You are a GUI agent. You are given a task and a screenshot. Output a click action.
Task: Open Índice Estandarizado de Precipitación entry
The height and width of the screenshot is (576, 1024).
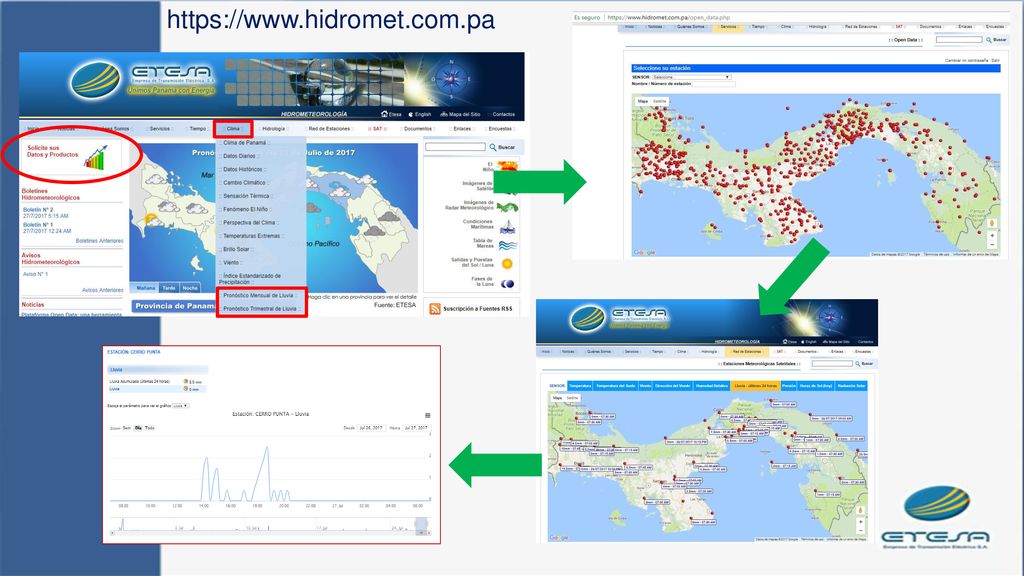pos(251,279)
